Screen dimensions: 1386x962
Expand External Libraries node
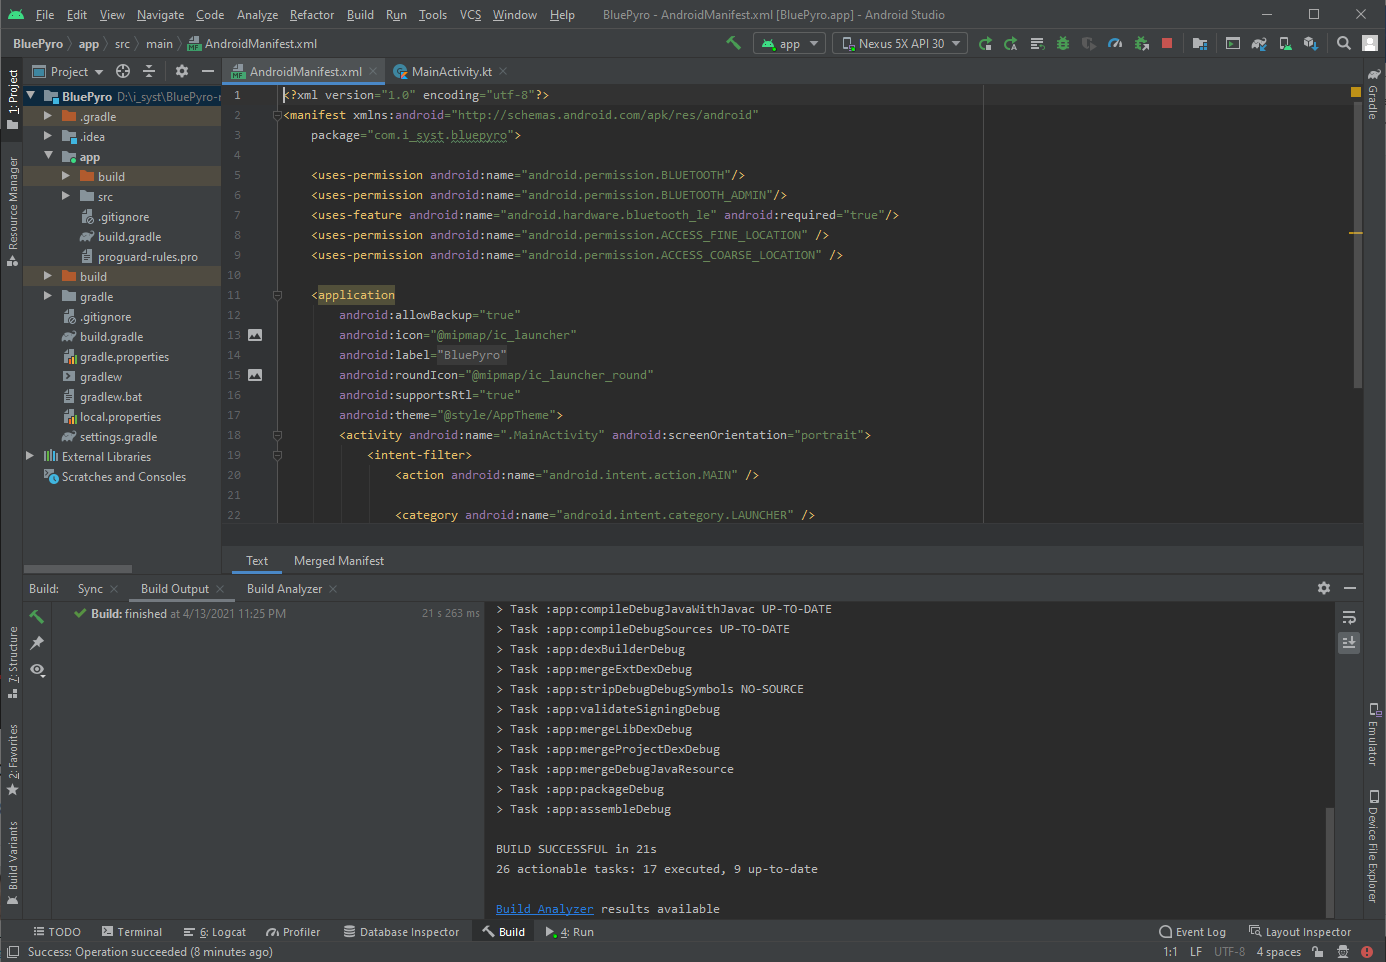tap(30, 456)
